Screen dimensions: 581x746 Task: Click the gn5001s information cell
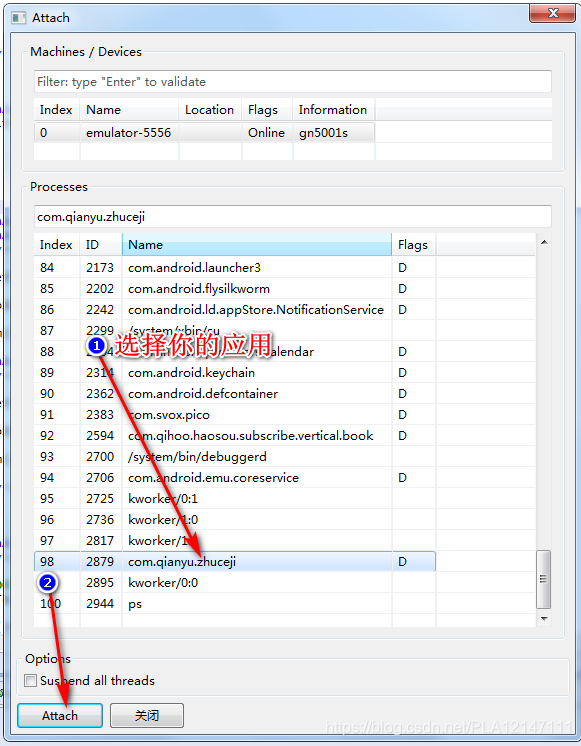pos(334,132)
